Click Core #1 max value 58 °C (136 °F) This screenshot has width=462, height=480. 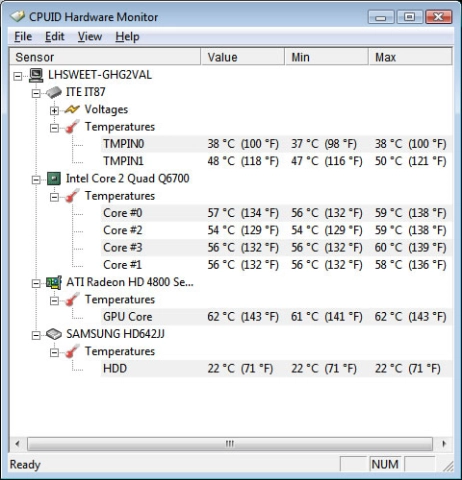[x=410, y=265]
